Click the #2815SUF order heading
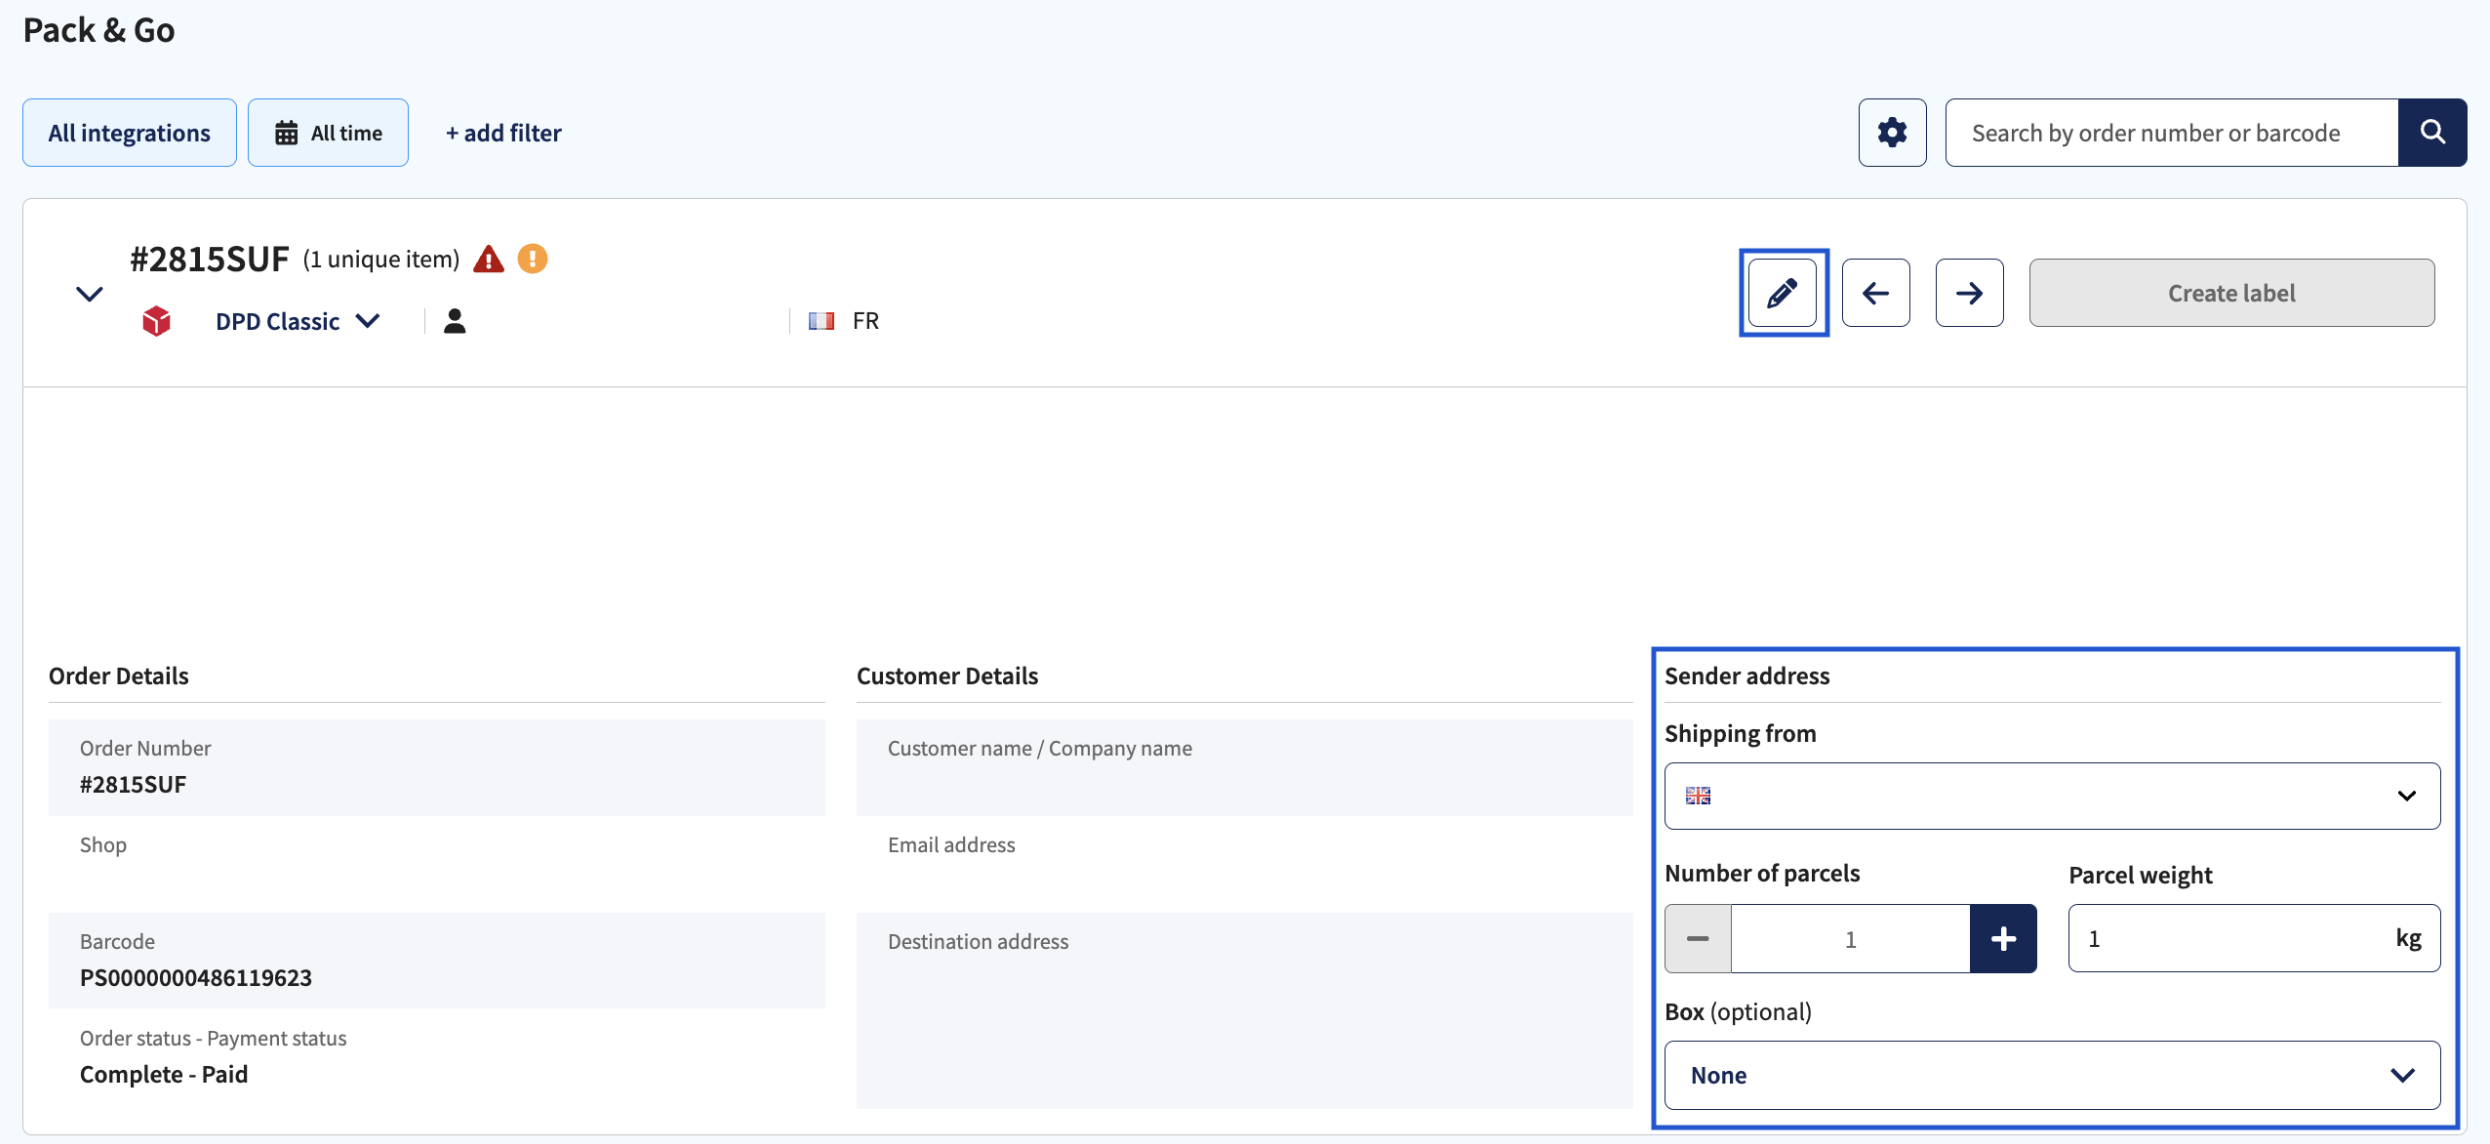 pyautogui.click(x=209, y=259)
